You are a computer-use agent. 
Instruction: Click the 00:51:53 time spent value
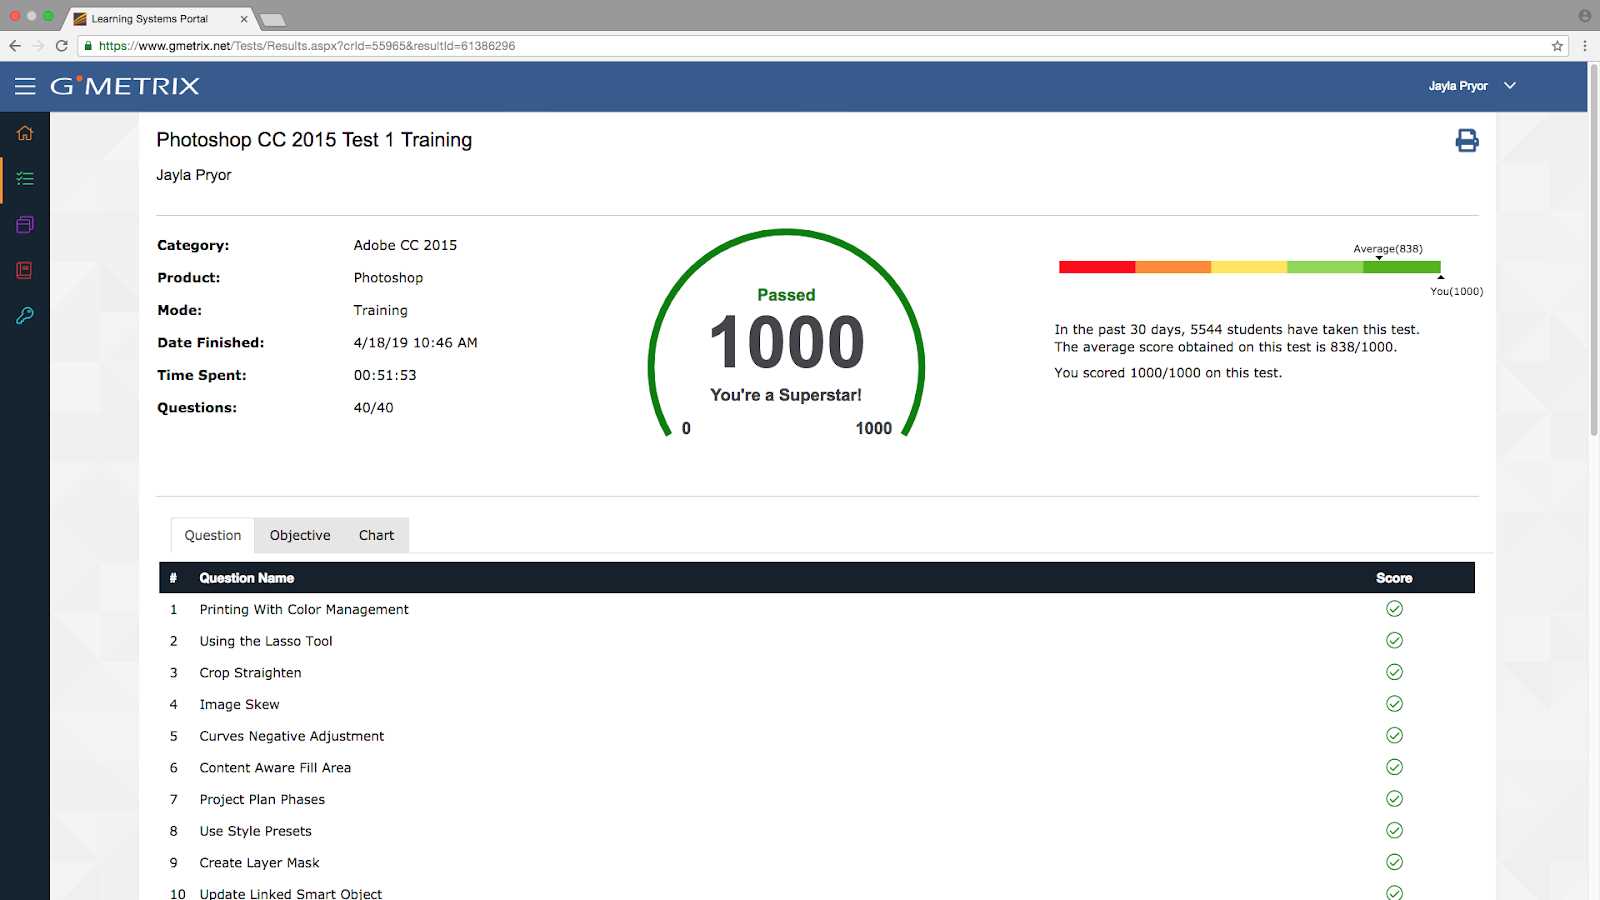click(385, 375)
